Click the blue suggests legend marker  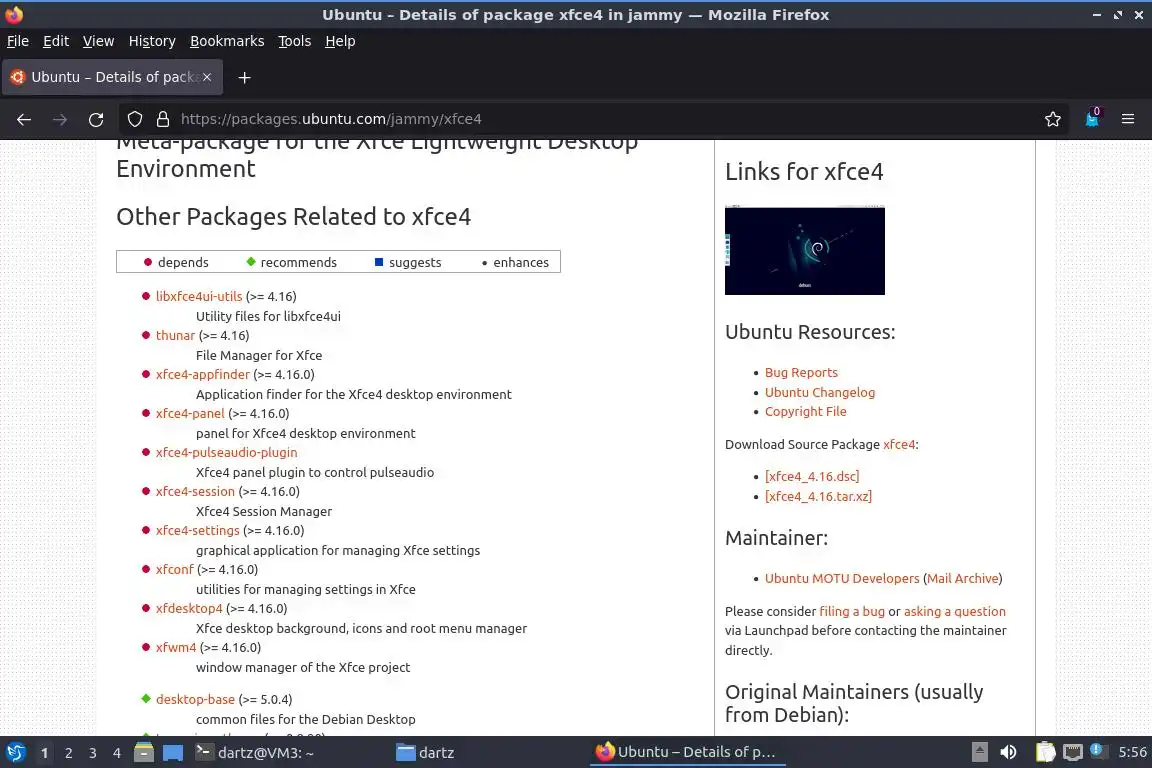point(379,262)
